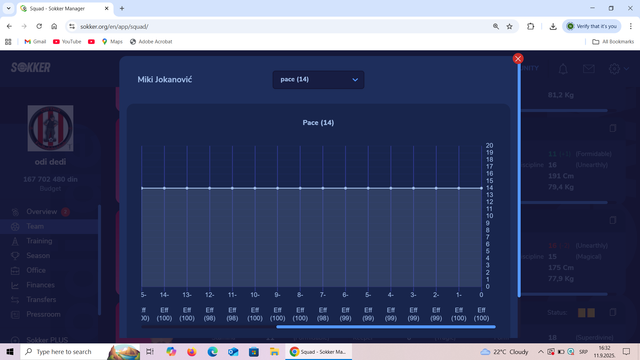
Task: Open the Adobe Acrobat bookmark
Action: click(x=151, y=42)
